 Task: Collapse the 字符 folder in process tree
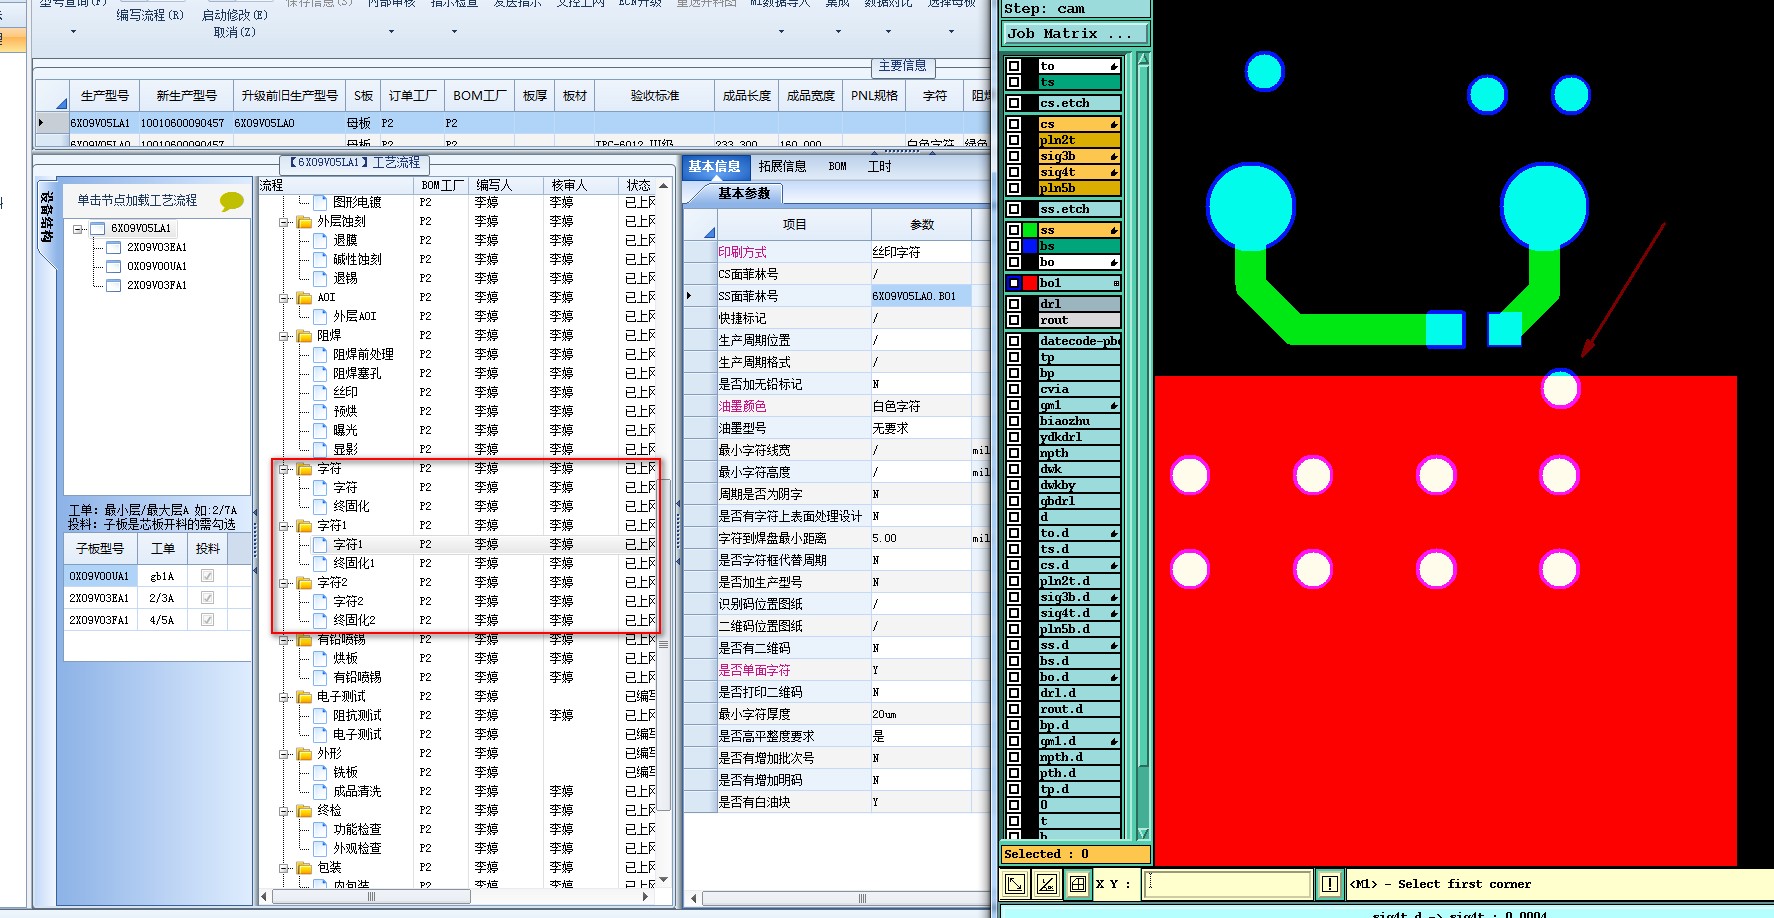coord(284,468)
